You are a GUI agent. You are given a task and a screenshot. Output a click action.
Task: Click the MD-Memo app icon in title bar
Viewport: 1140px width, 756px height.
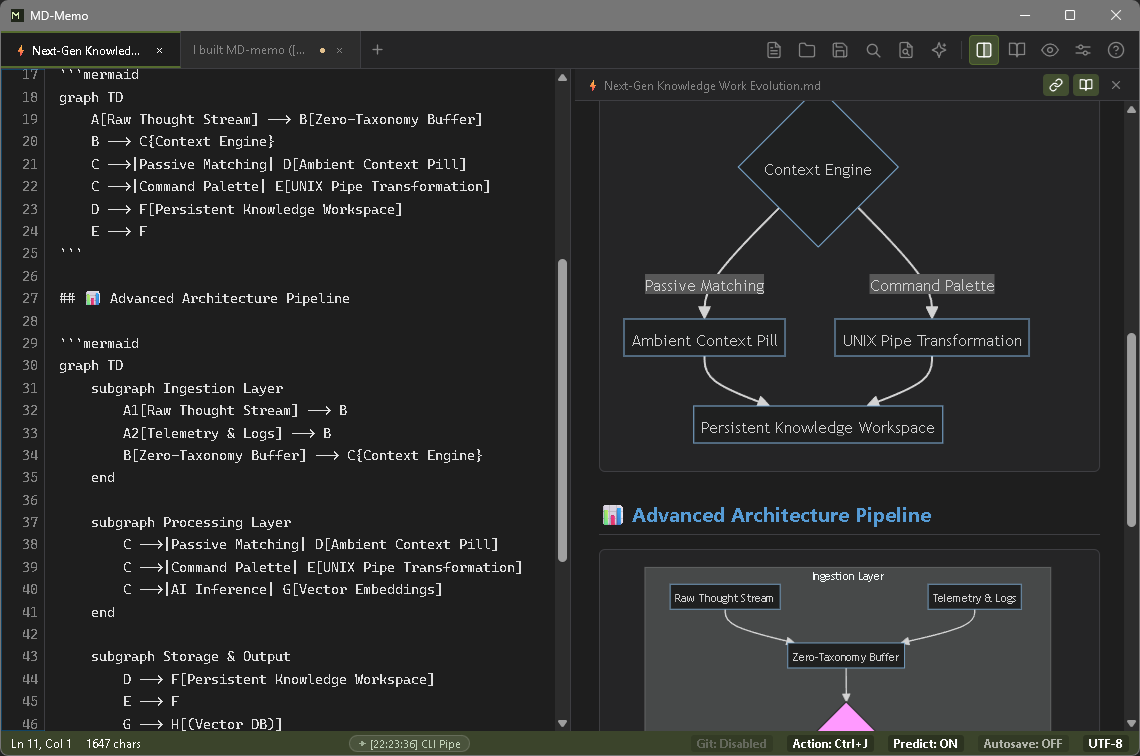pos(16,15)
